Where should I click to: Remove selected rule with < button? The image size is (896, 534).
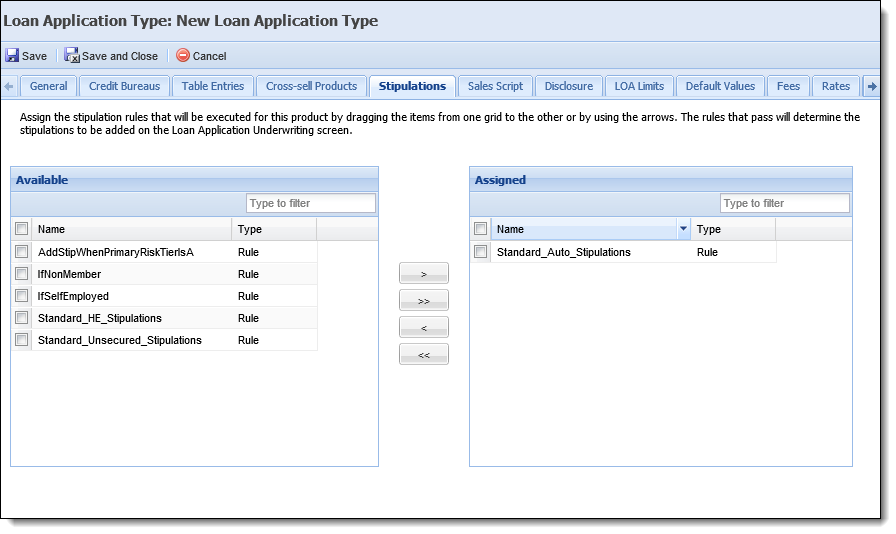[423, 327]
